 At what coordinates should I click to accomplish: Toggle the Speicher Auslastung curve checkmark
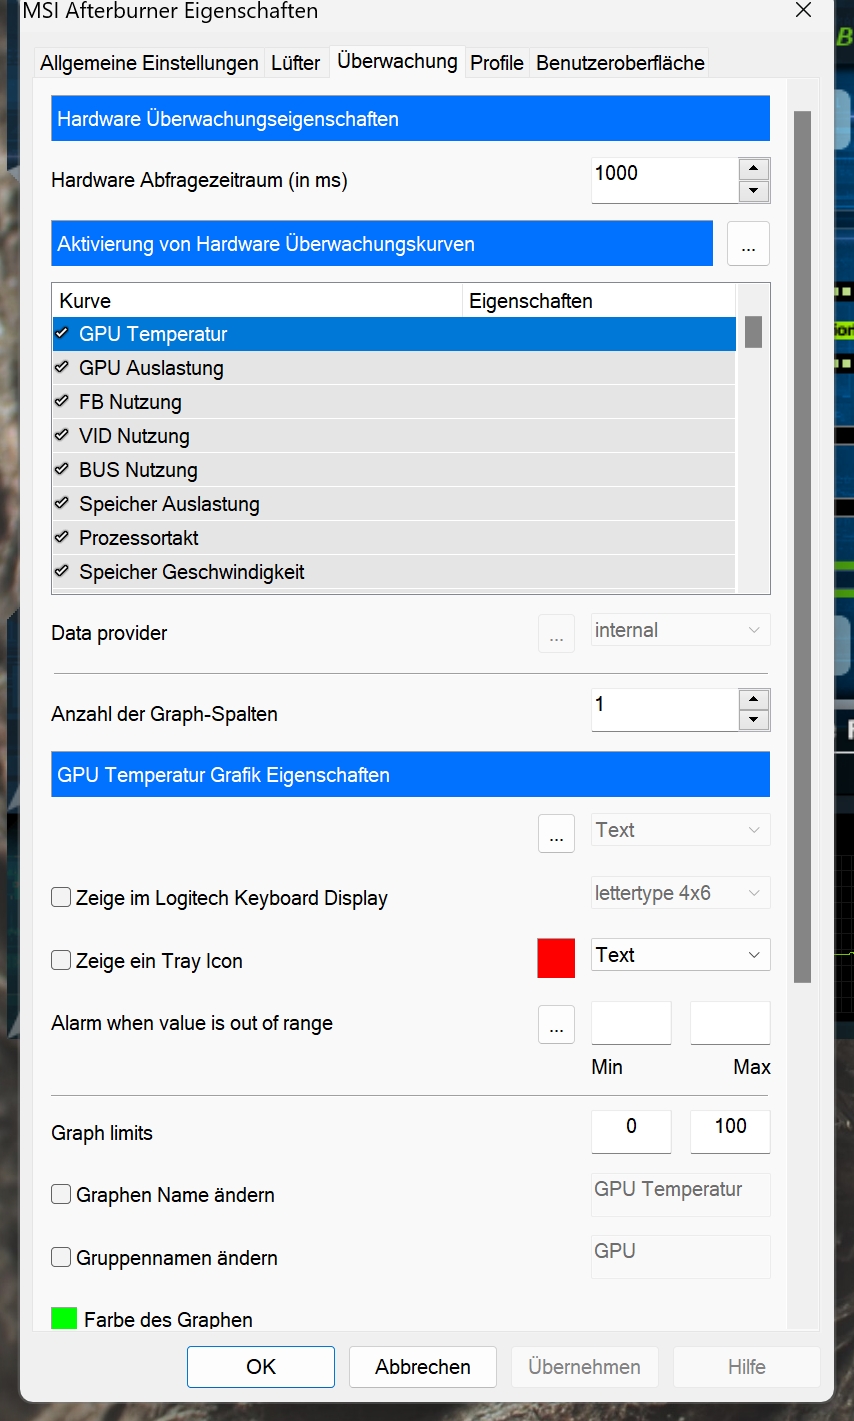point(62,504)
